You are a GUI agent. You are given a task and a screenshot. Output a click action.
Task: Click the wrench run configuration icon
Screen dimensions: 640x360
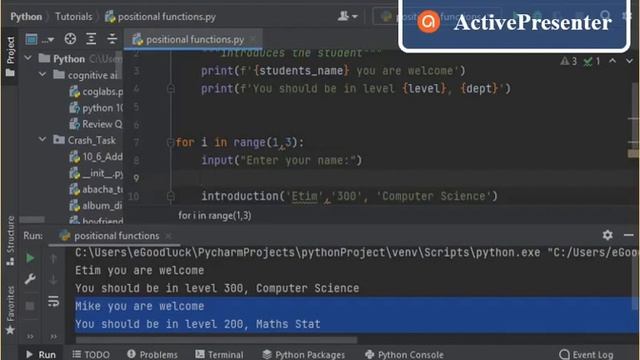(30, 279)
